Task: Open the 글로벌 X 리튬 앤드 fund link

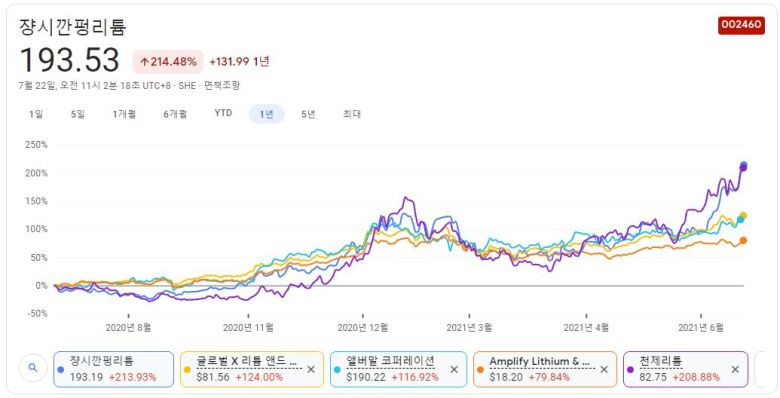Action: click(249, 361)
